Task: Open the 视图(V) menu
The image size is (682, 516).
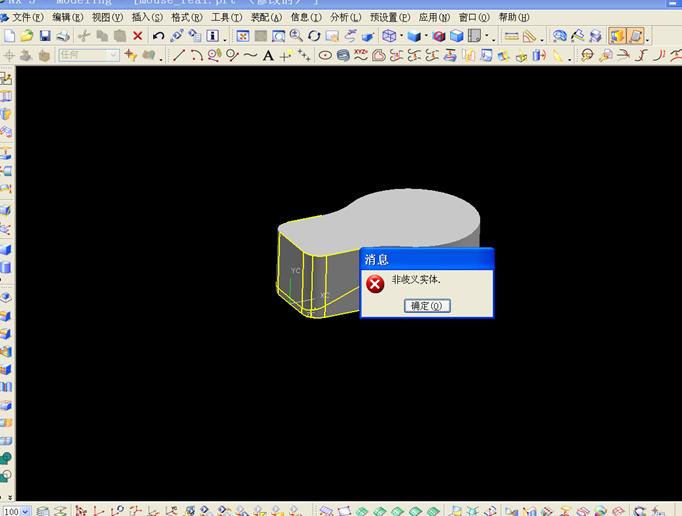Action: pos(107,17)
